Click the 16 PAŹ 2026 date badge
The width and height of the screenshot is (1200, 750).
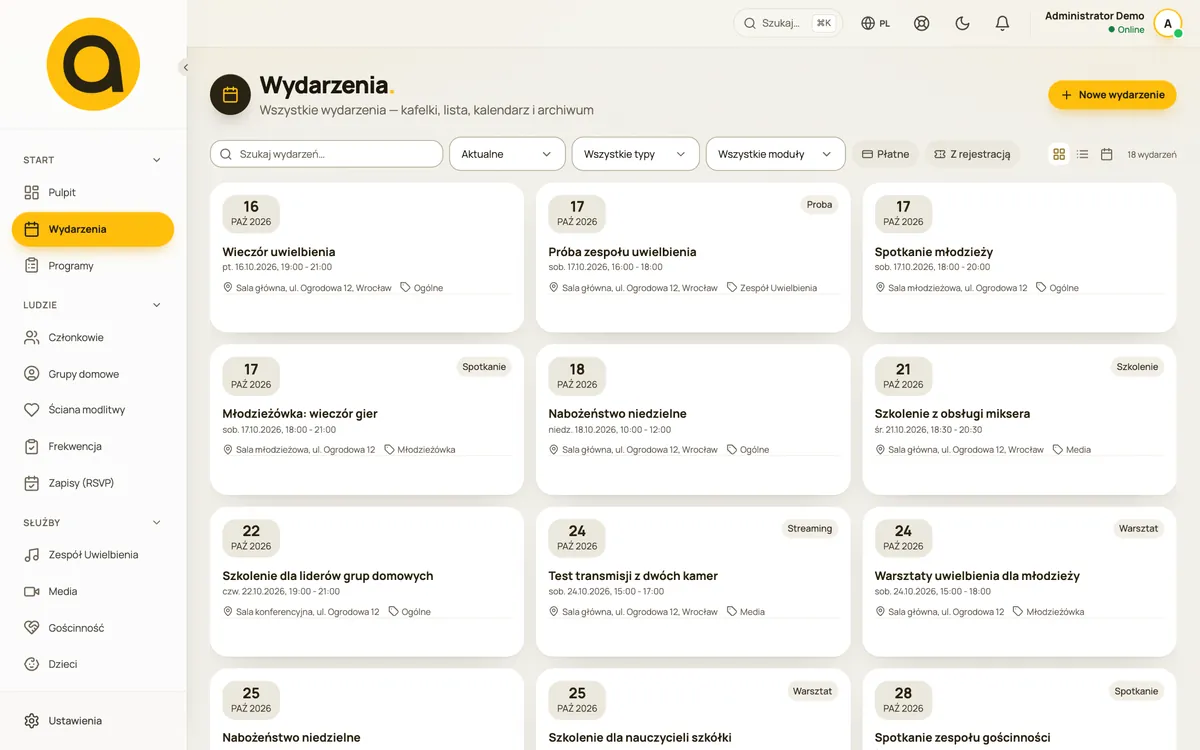[251, 214]
